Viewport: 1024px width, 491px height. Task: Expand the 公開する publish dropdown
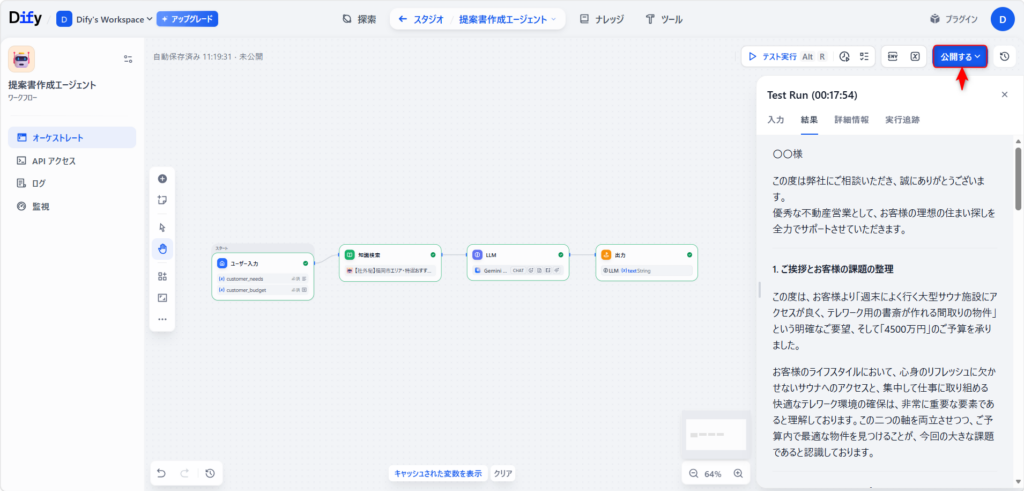pyautogui.click(x=960, y=57)
